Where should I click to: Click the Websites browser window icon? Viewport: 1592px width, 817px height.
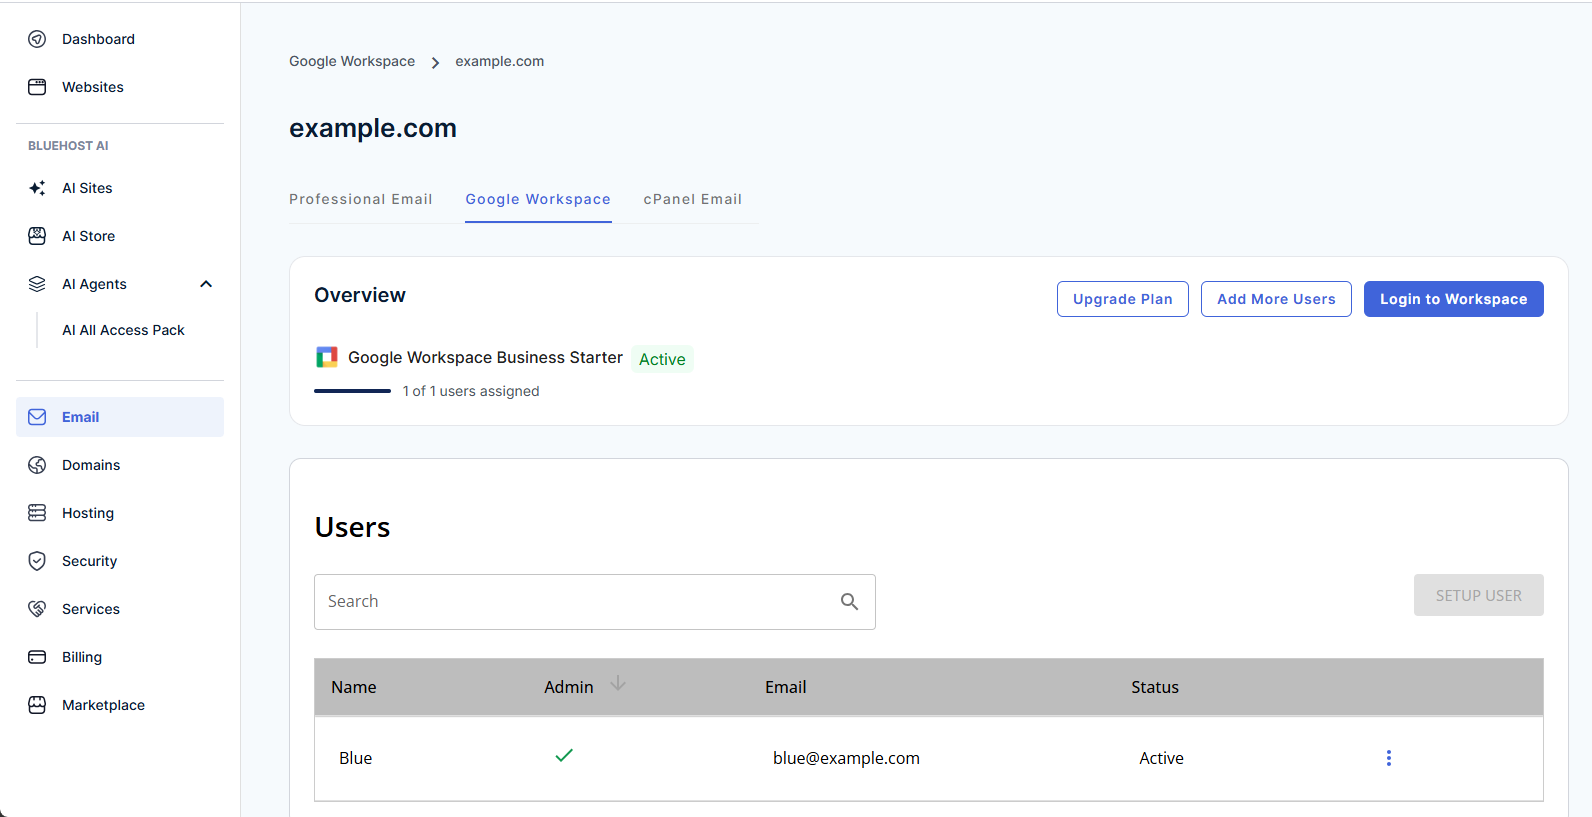coord(37,87)
